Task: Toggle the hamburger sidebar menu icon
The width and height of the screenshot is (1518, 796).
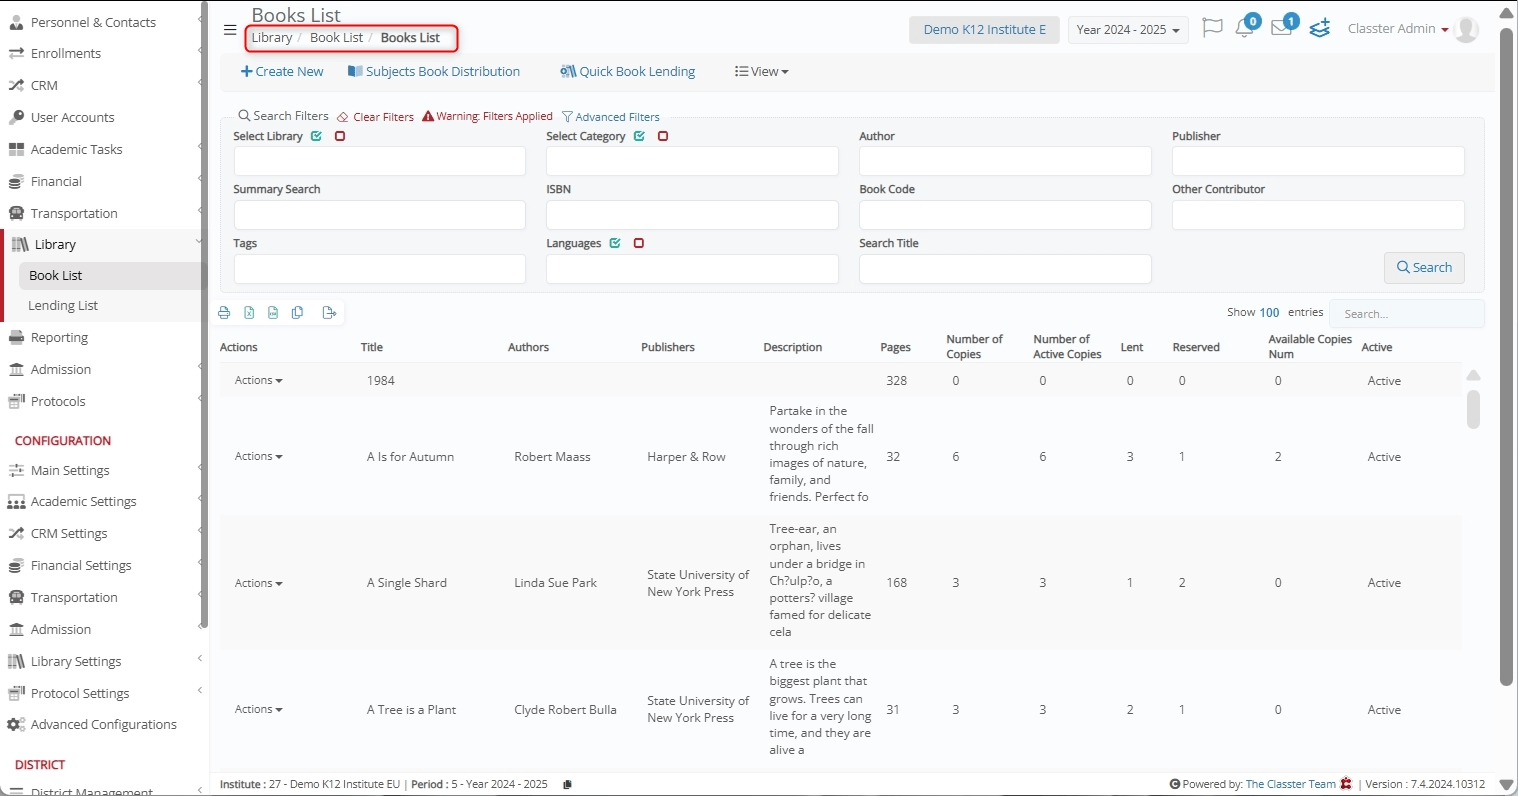Action: [x=230, y=30]
